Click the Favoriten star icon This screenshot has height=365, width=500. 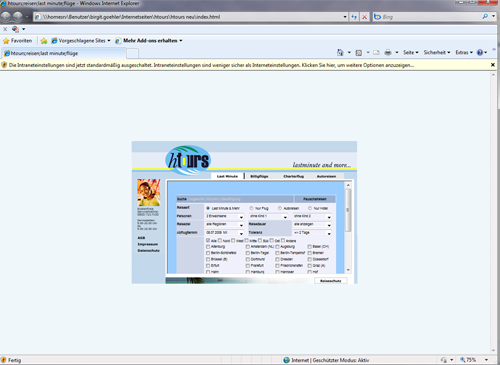6,41
